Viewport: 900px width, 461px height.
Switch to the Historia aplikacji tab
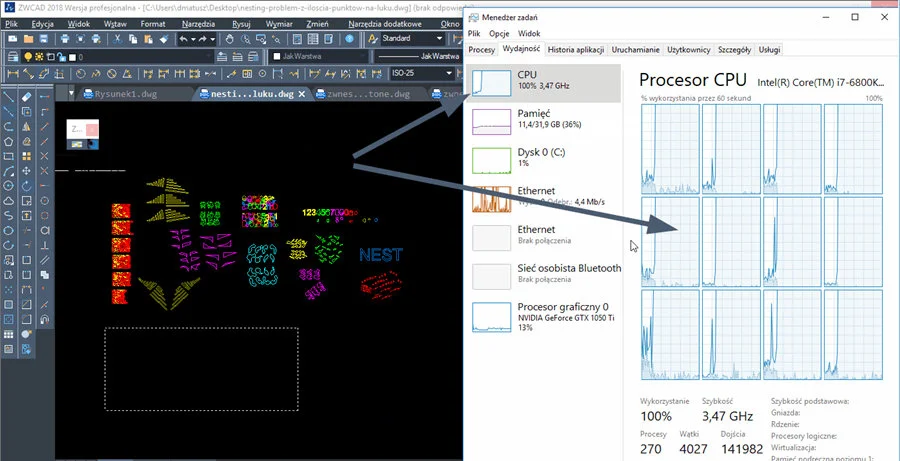tap(575, 49)
